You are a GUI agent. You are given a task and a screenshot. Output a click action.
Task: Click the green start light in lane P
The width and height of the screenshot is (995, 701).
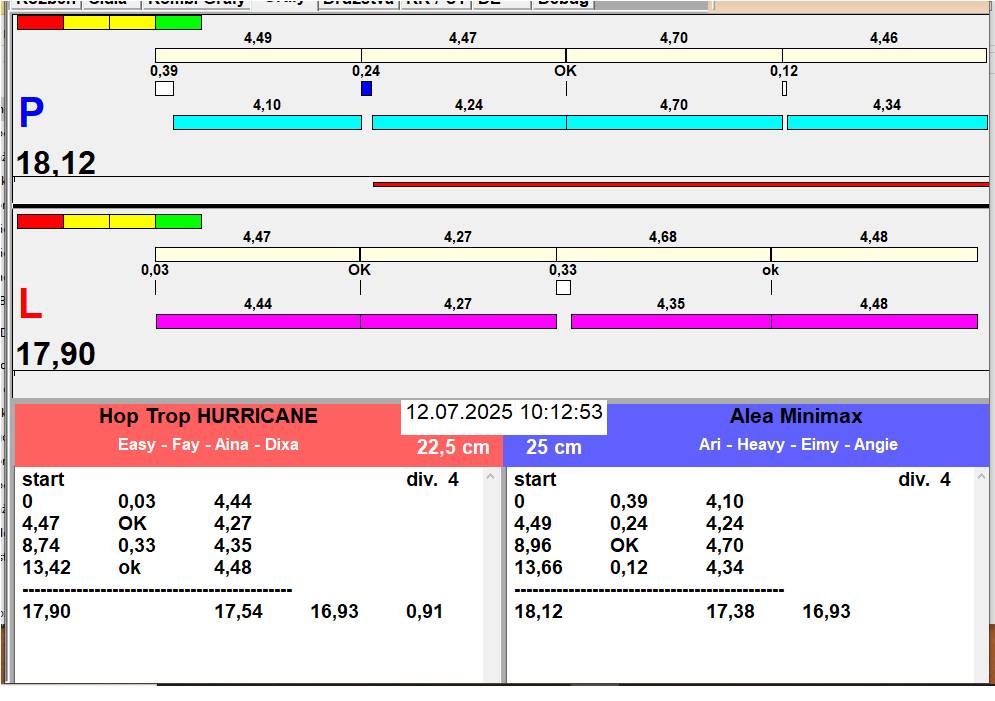[178, 22]
